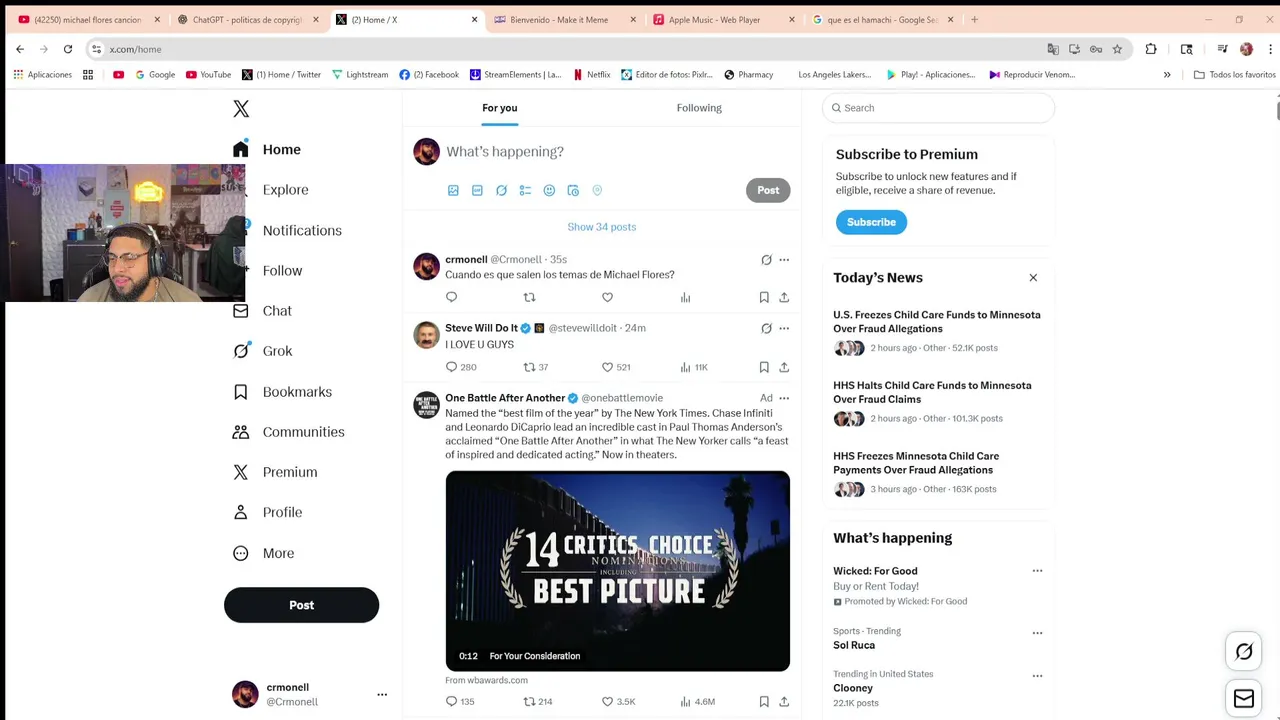Screen dimensions: 1280x720
Task: Click the large black Post button
Action: pyautogui.click(x=301, y=605)
